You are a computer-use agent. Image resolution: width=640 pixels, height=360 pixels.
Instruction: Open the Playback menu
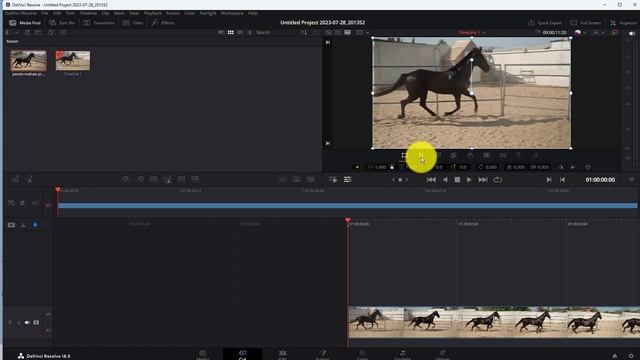click(x=153, y=13)
